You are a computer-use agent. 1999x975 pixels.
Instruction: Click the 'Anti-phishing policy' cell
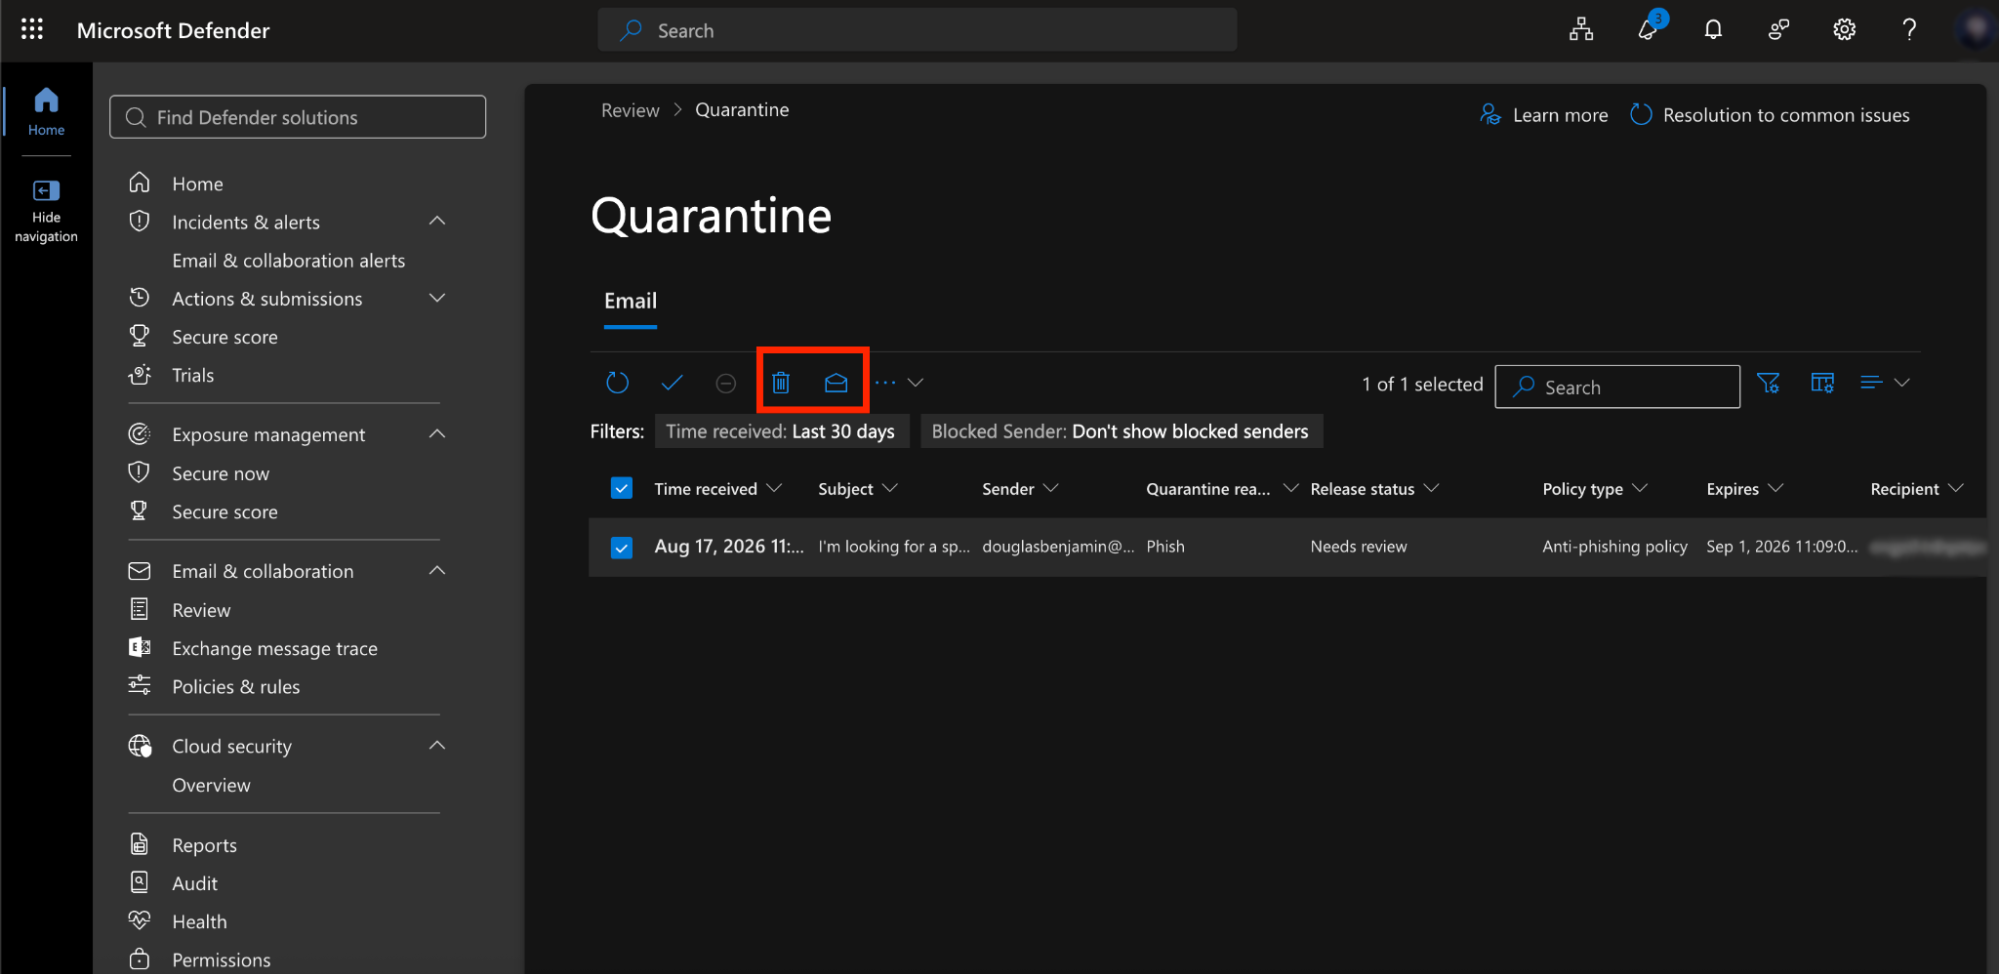coord(1614,547)
